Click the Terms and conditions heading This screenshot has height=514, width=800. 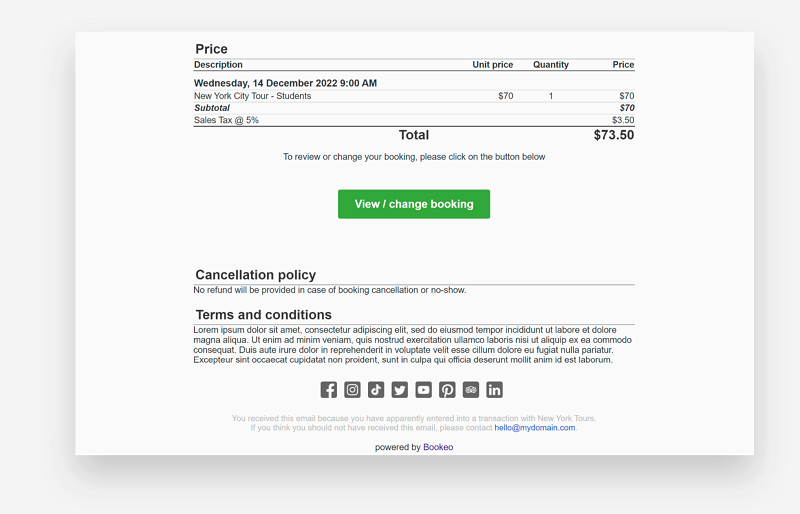263,315
